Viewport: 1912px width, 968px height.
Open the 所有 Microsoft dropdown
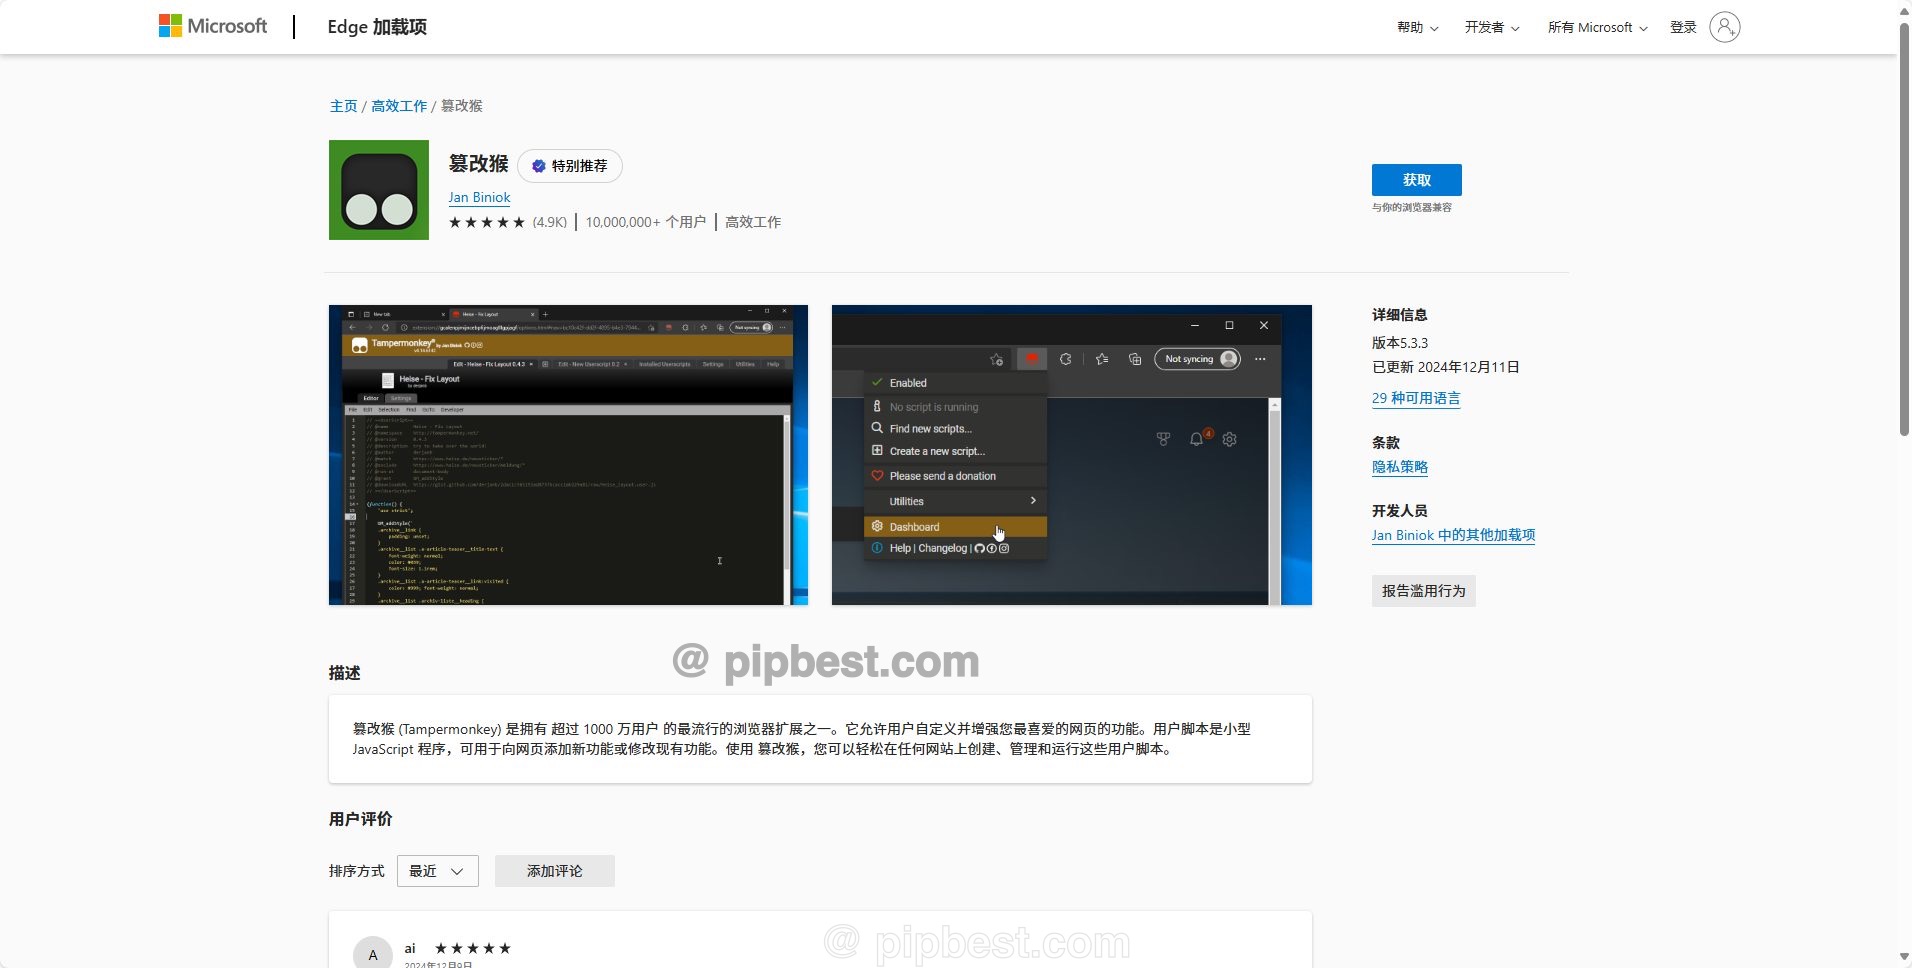[x=1597, y=27]
